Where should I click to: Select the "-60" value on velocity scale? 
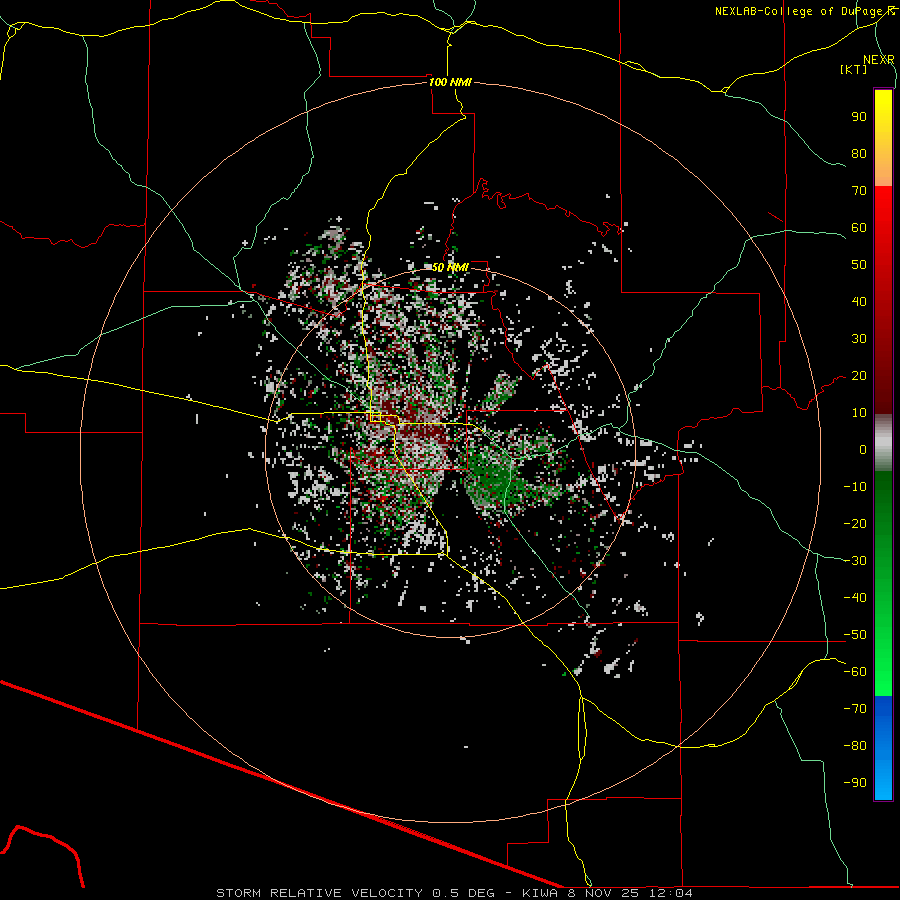855,672
